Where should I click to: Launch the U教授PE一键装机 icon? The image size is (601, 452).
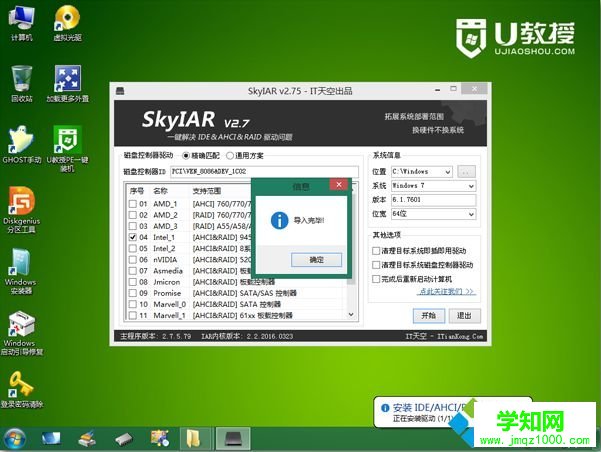coord(67,149)
